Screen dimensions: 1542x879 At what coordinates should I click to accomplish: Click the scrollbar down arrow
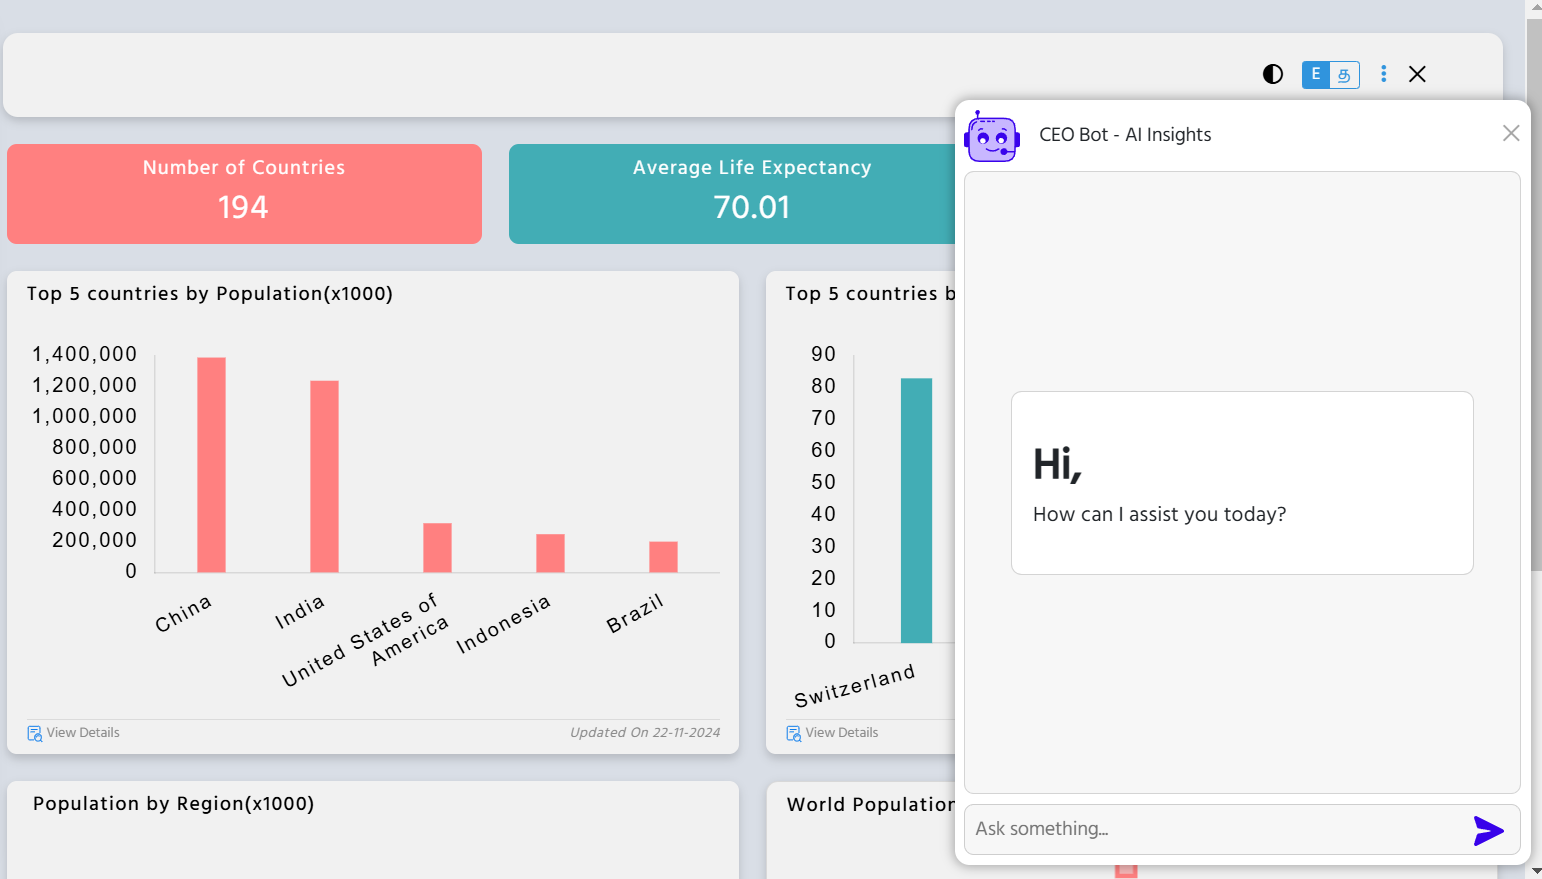1534,870
